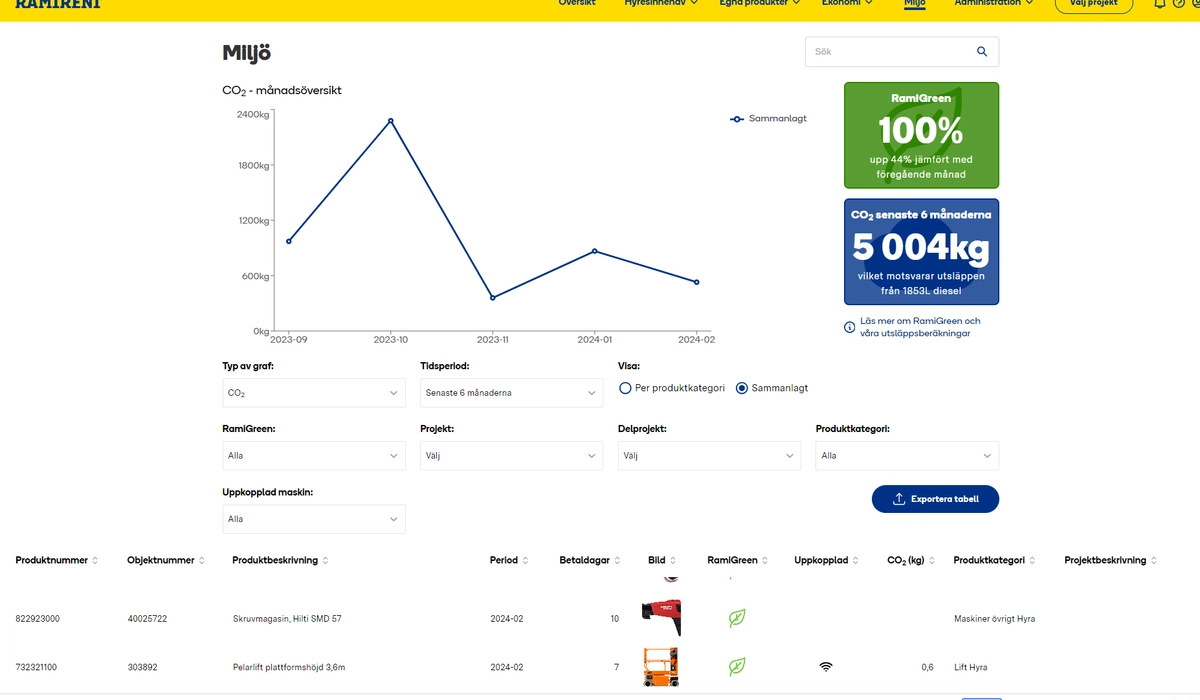Click 'Skruvmagasin, Hilti SMD 57' description

(x=287, y=619)
